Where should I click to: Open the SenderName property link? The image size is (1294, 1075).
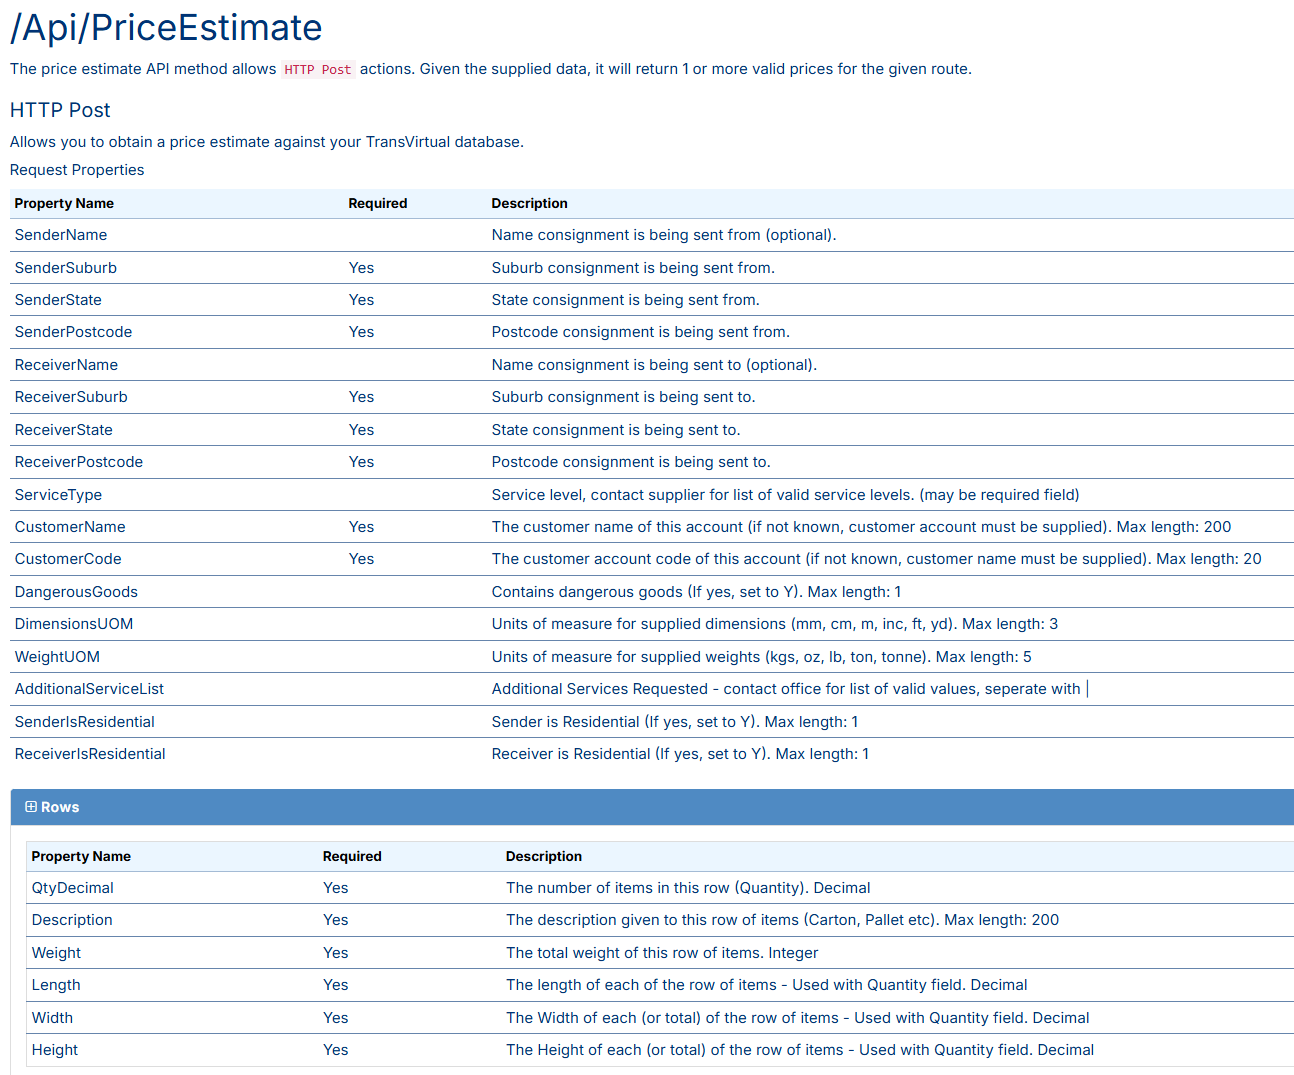pos(60,234)
